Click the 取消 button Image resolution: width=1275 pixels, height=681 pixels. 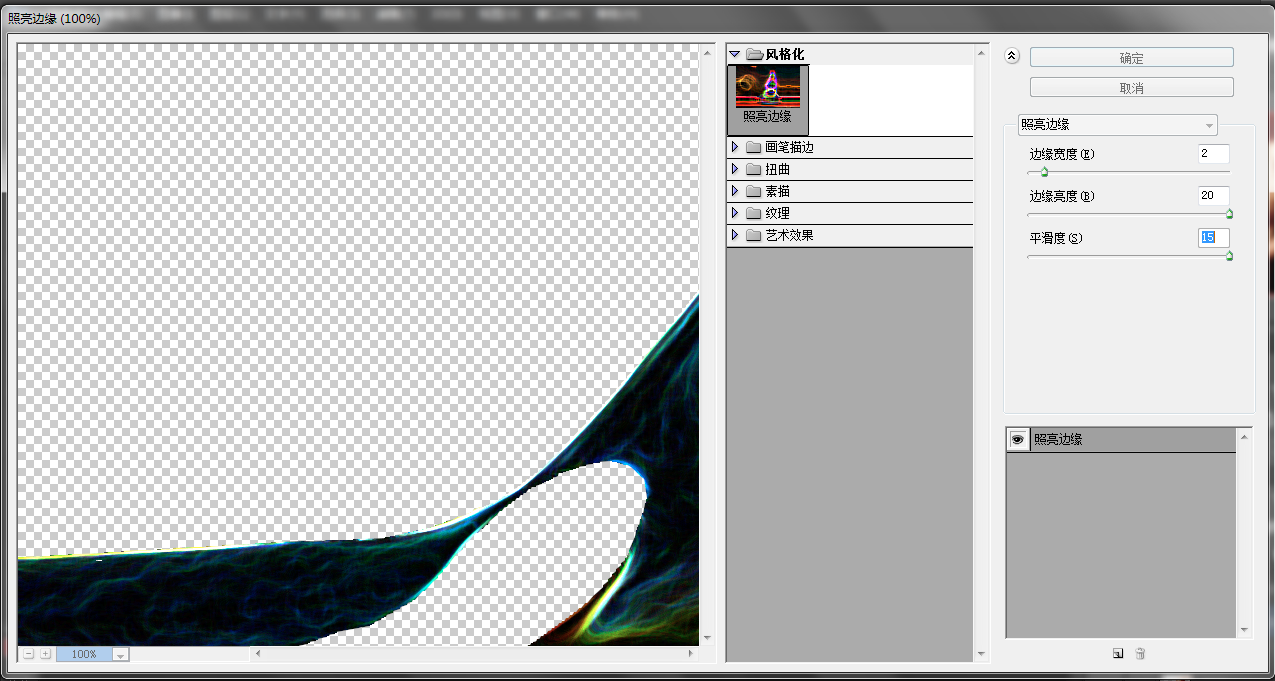(1131, 88)
